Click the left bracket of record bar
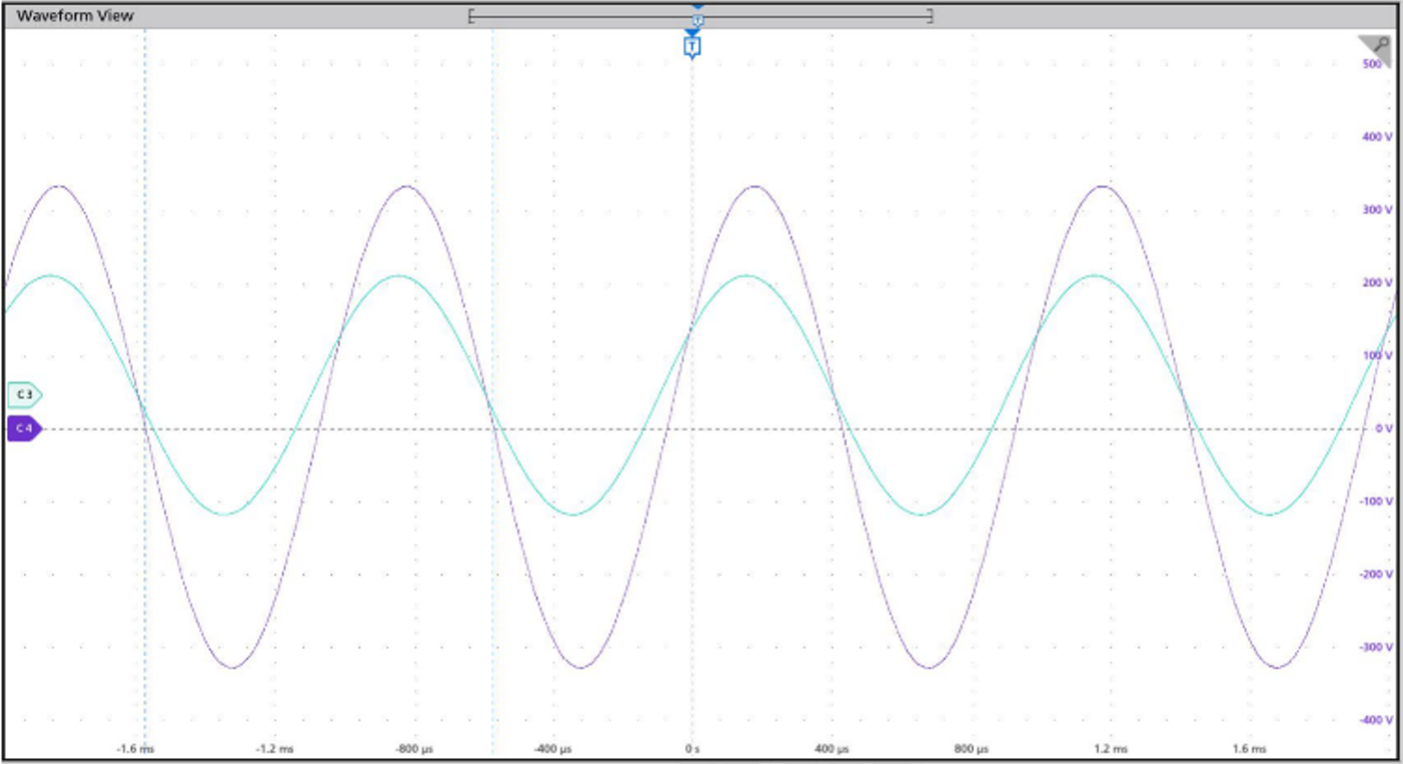 click(x=471, y=16)
